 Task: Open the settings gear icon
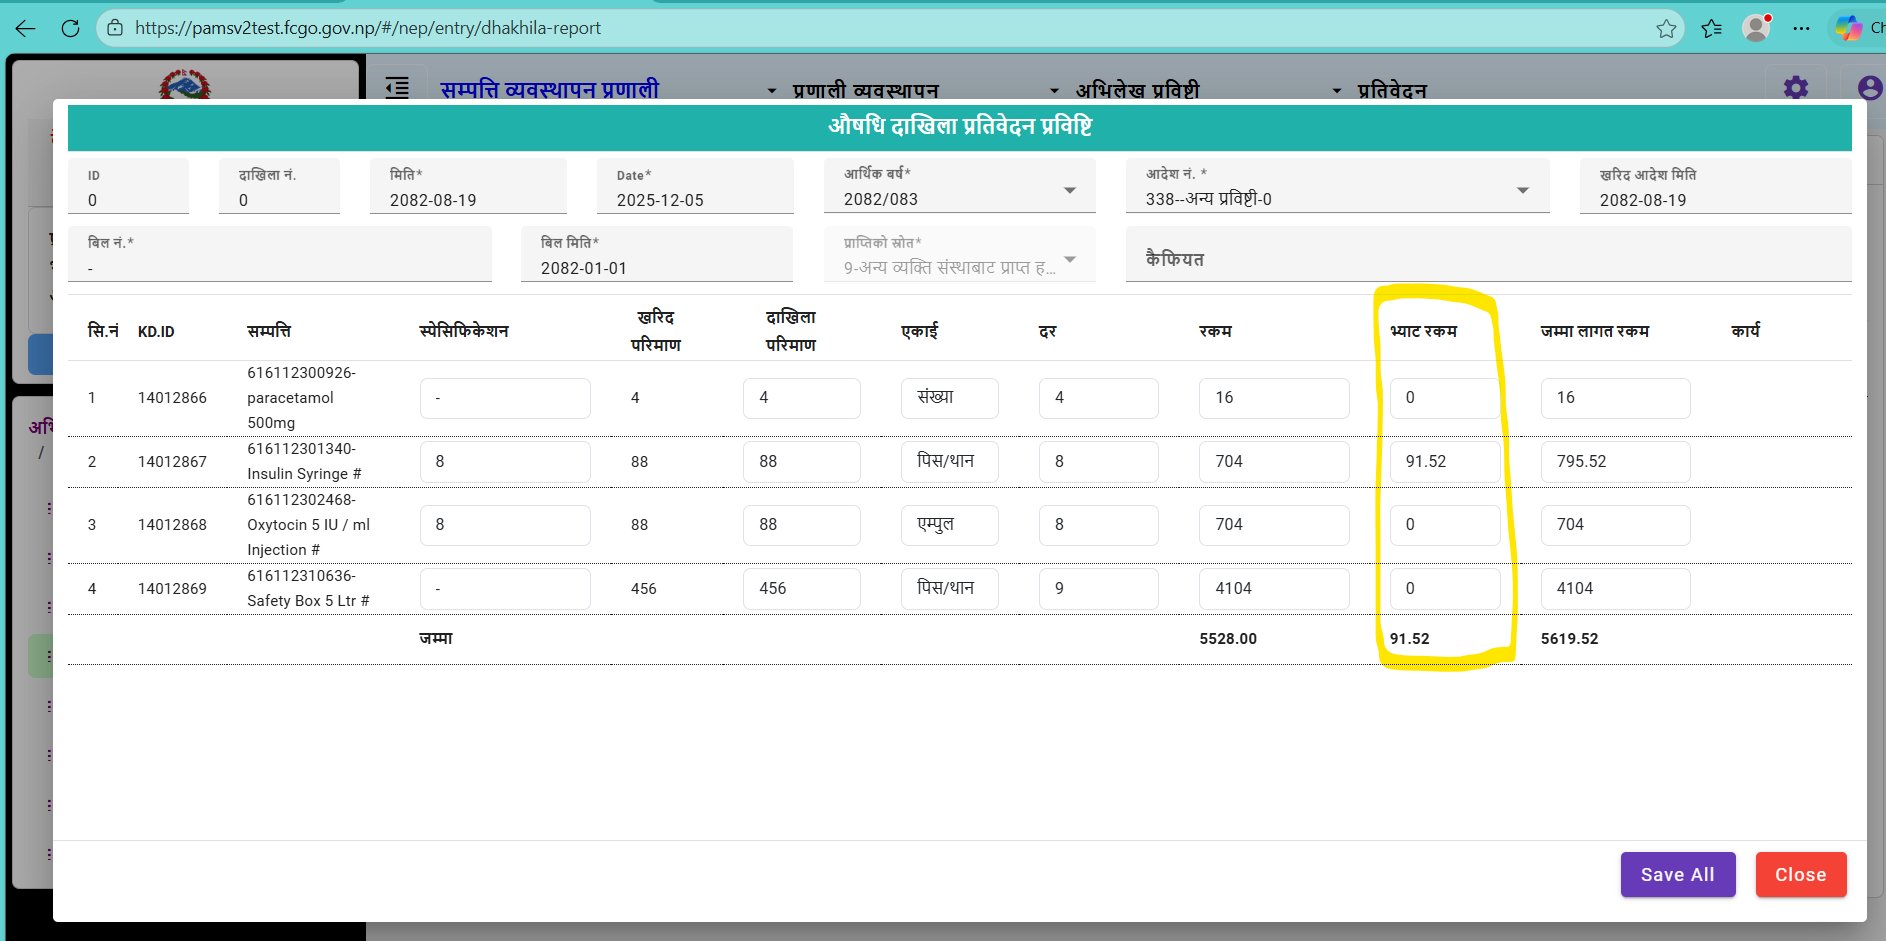tap(1796, 88)
